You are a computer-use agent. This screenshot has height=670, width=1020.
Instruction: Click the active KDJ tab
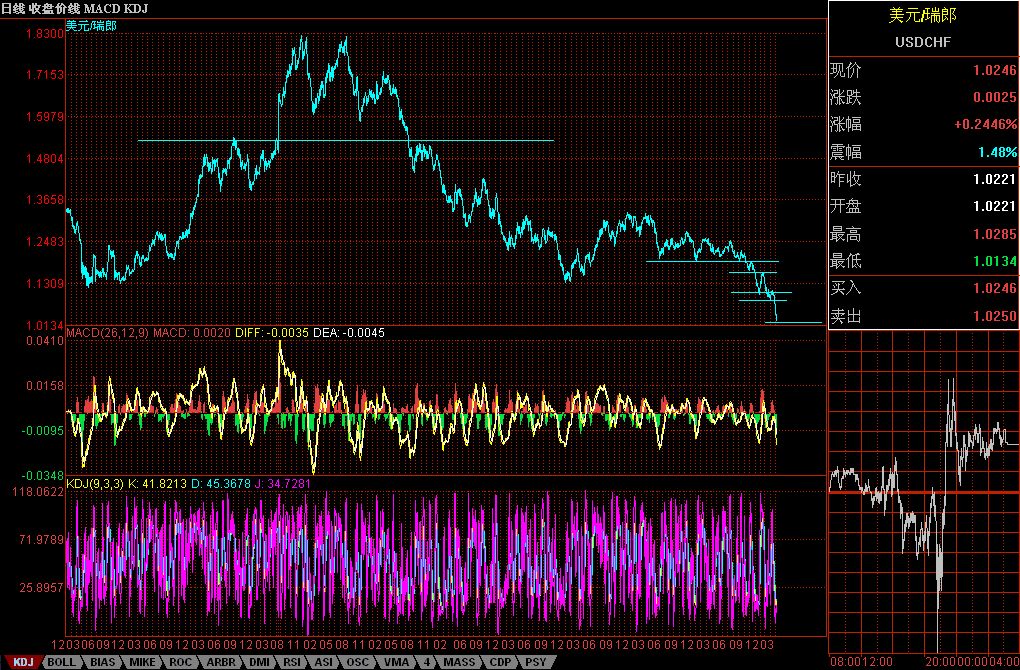23,662
